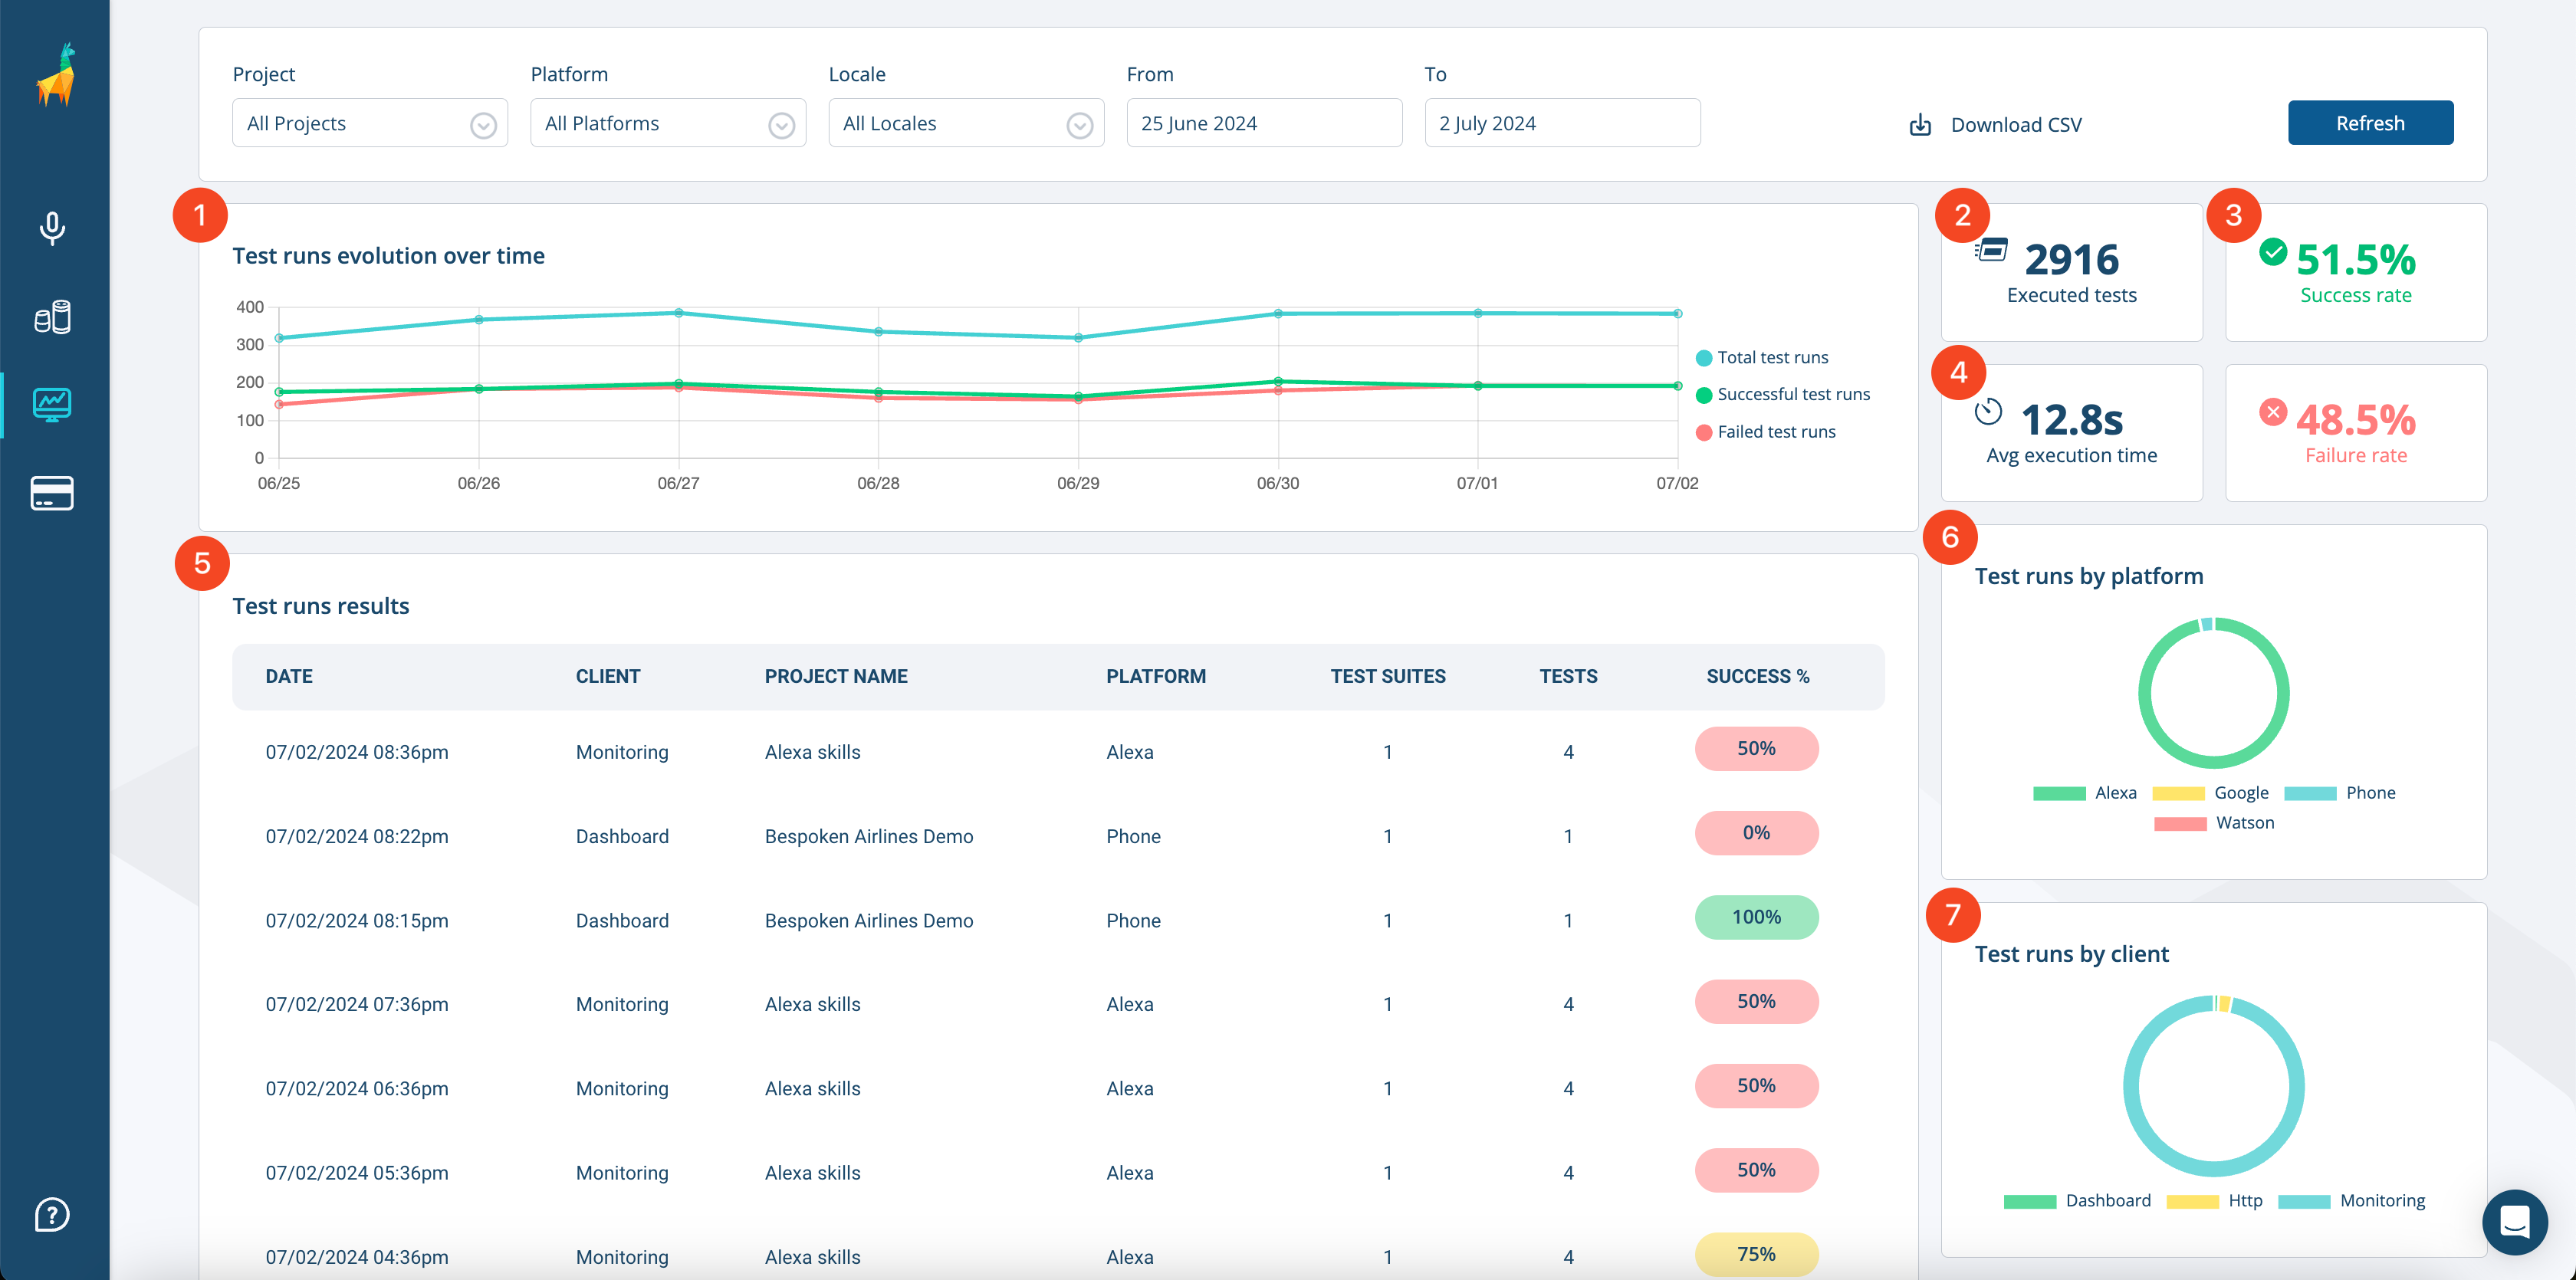Click the SUCCESS % column header

[x=1758, y=677]
